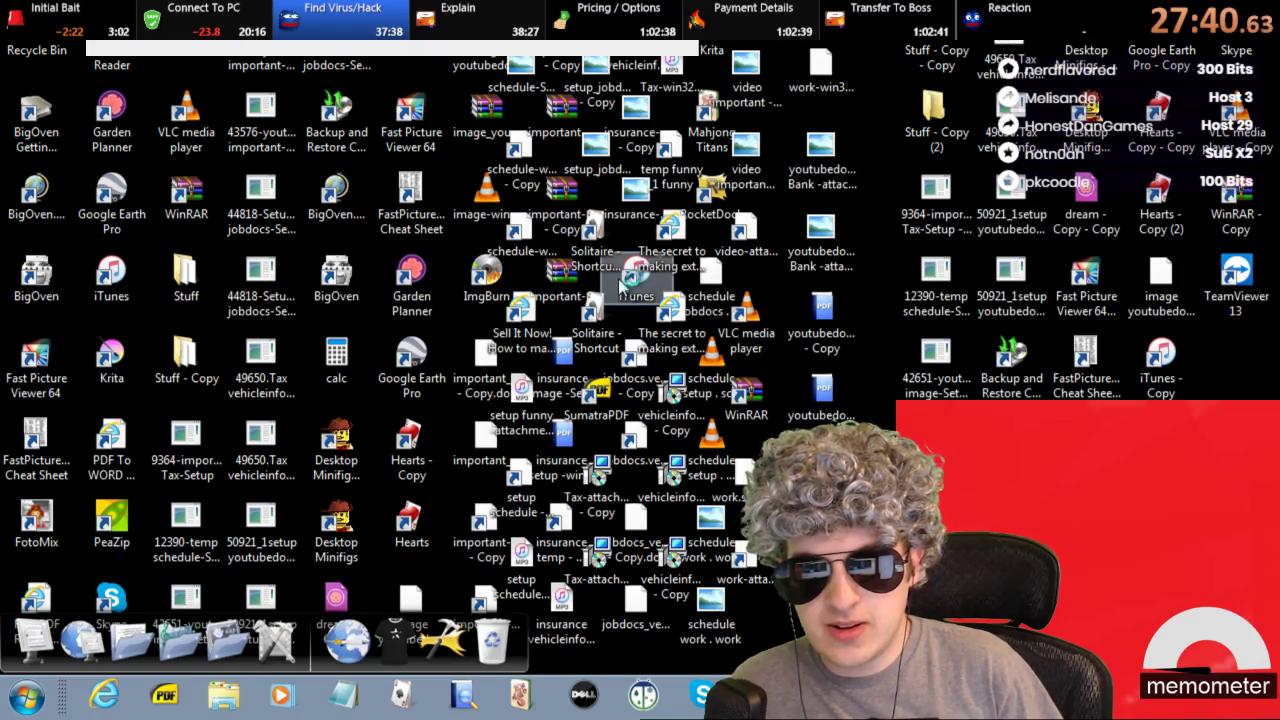Viewport: 1280px width, 720px height.
Task: Open the SumatraPDF desktop icon
Action: (597, 400)
